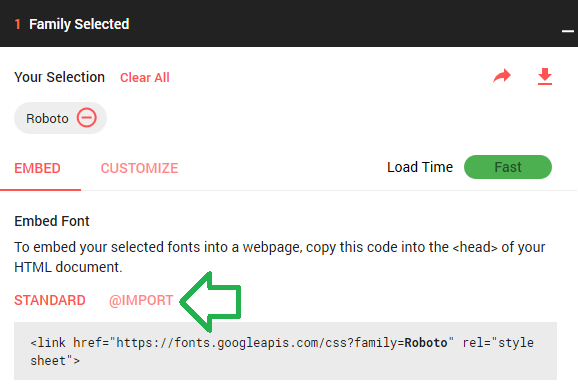Image resolution: width=578 pixels, height=390 pixels.
Task: Click the link href code snippet box
Action: (x=285, y=351)
